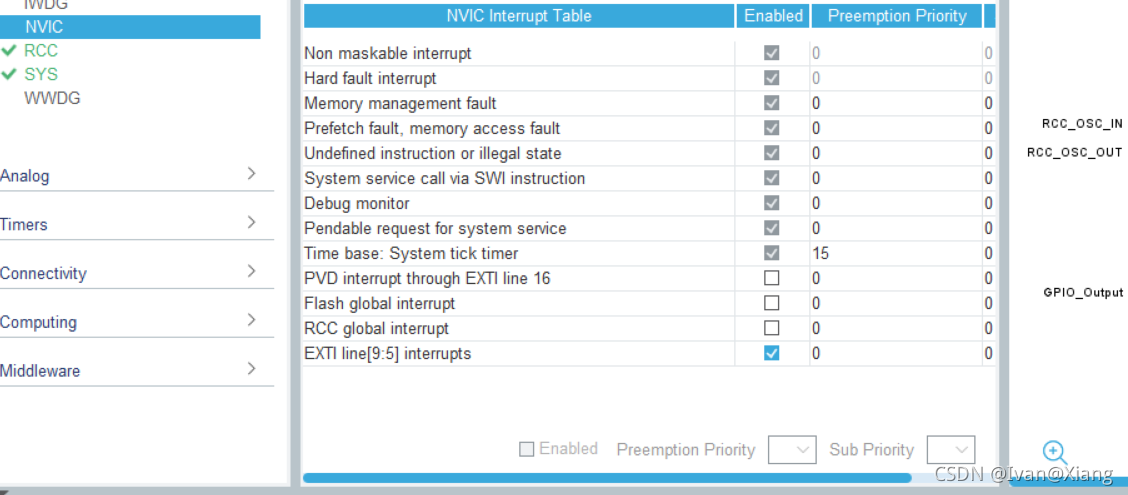Screen dimensions: 1128x495
Task: Toggle the bottom Enabled checkbox
Action: 527,449
